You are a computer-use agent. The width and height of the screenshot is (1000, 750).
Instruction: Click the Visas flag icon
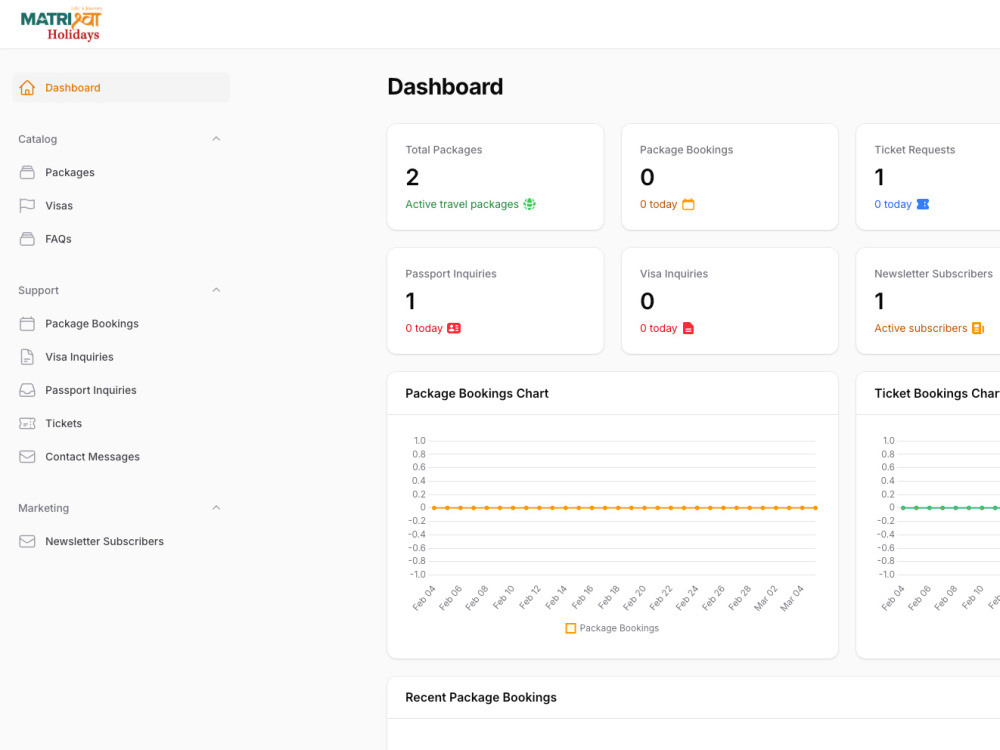coord(27,205)
